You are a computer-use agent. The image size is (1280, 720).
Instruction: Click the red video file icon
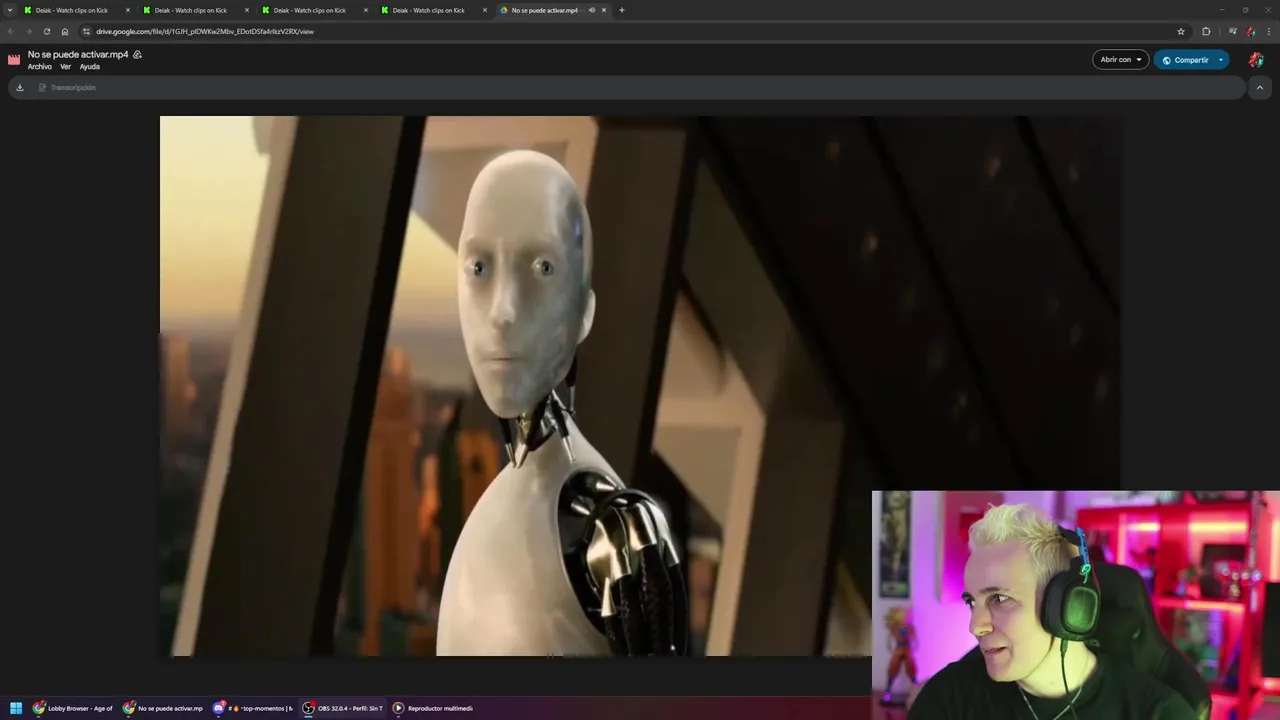(x=14, y=60)
